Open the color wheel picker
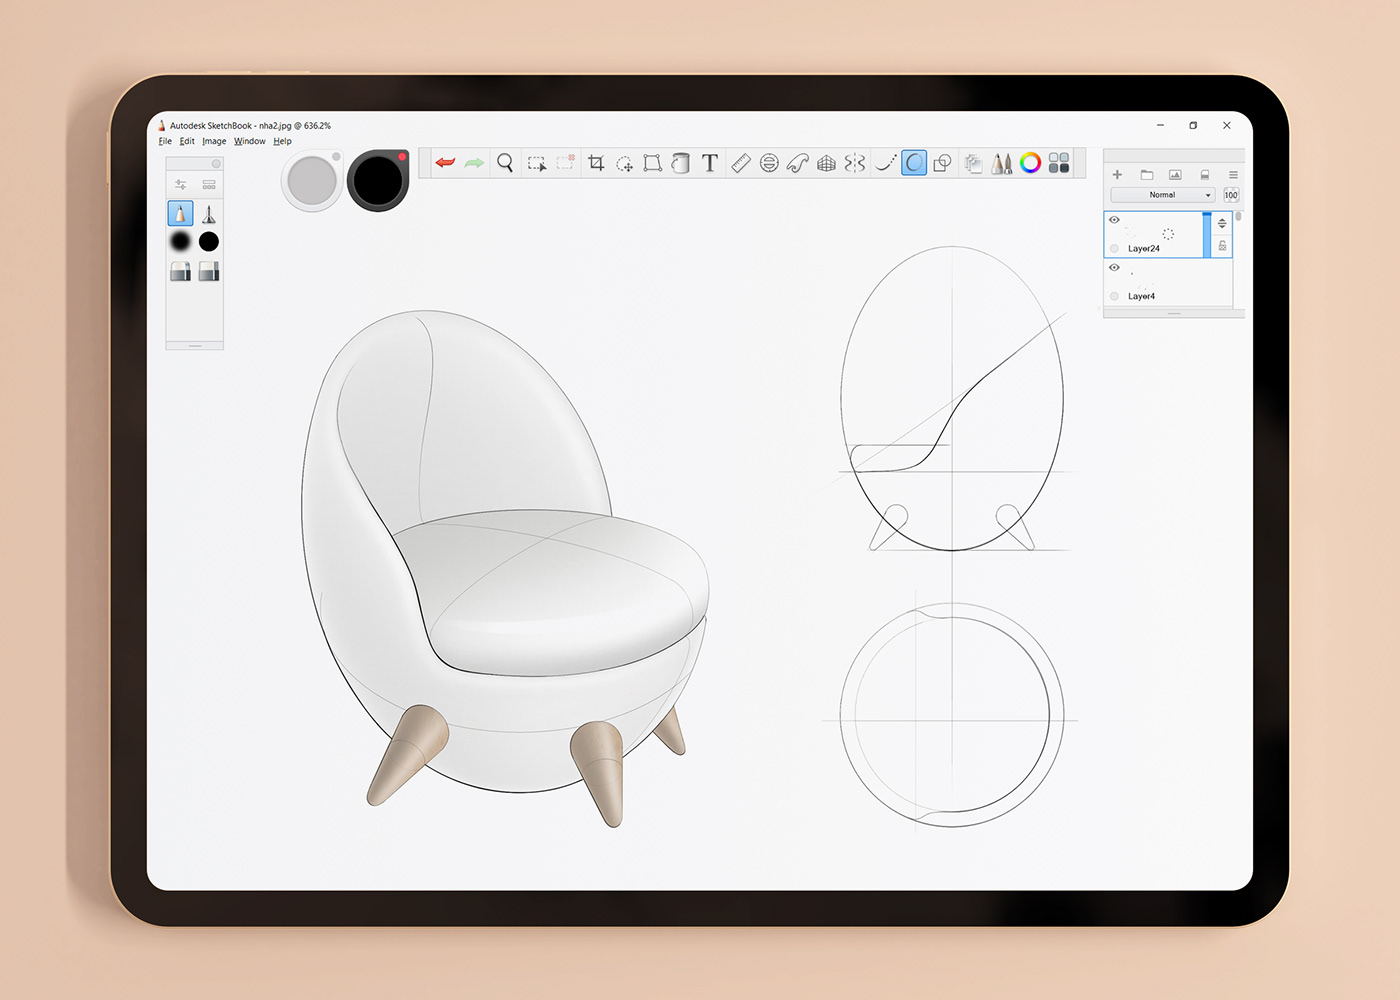This screenshot has height=1000, width=1400. click(x=1031, y=162)
